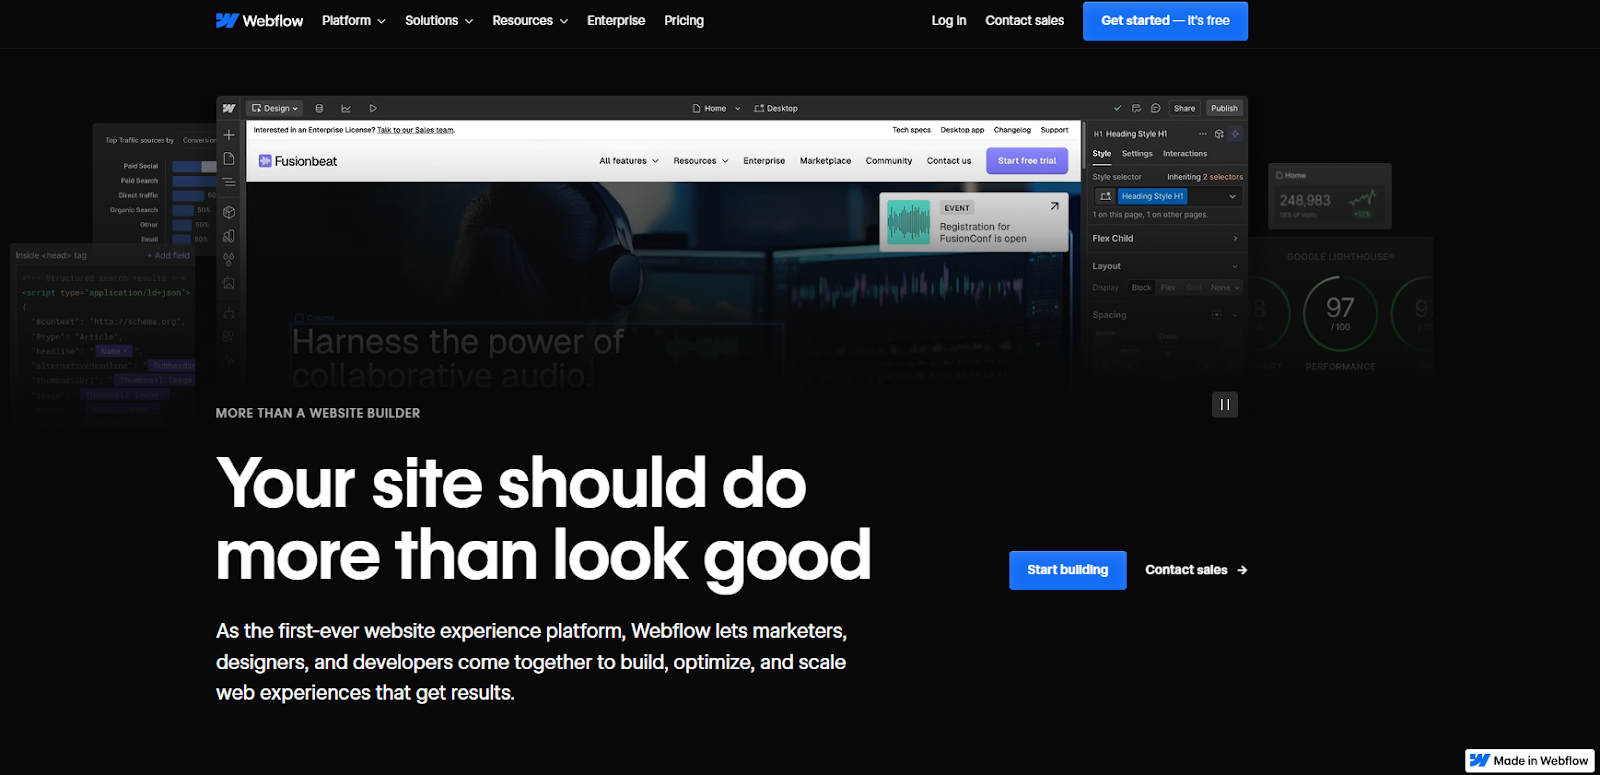This screenshot has height=775, width=1600.
Task: Click Get started — it's free button
Action: pos(1165,21)
